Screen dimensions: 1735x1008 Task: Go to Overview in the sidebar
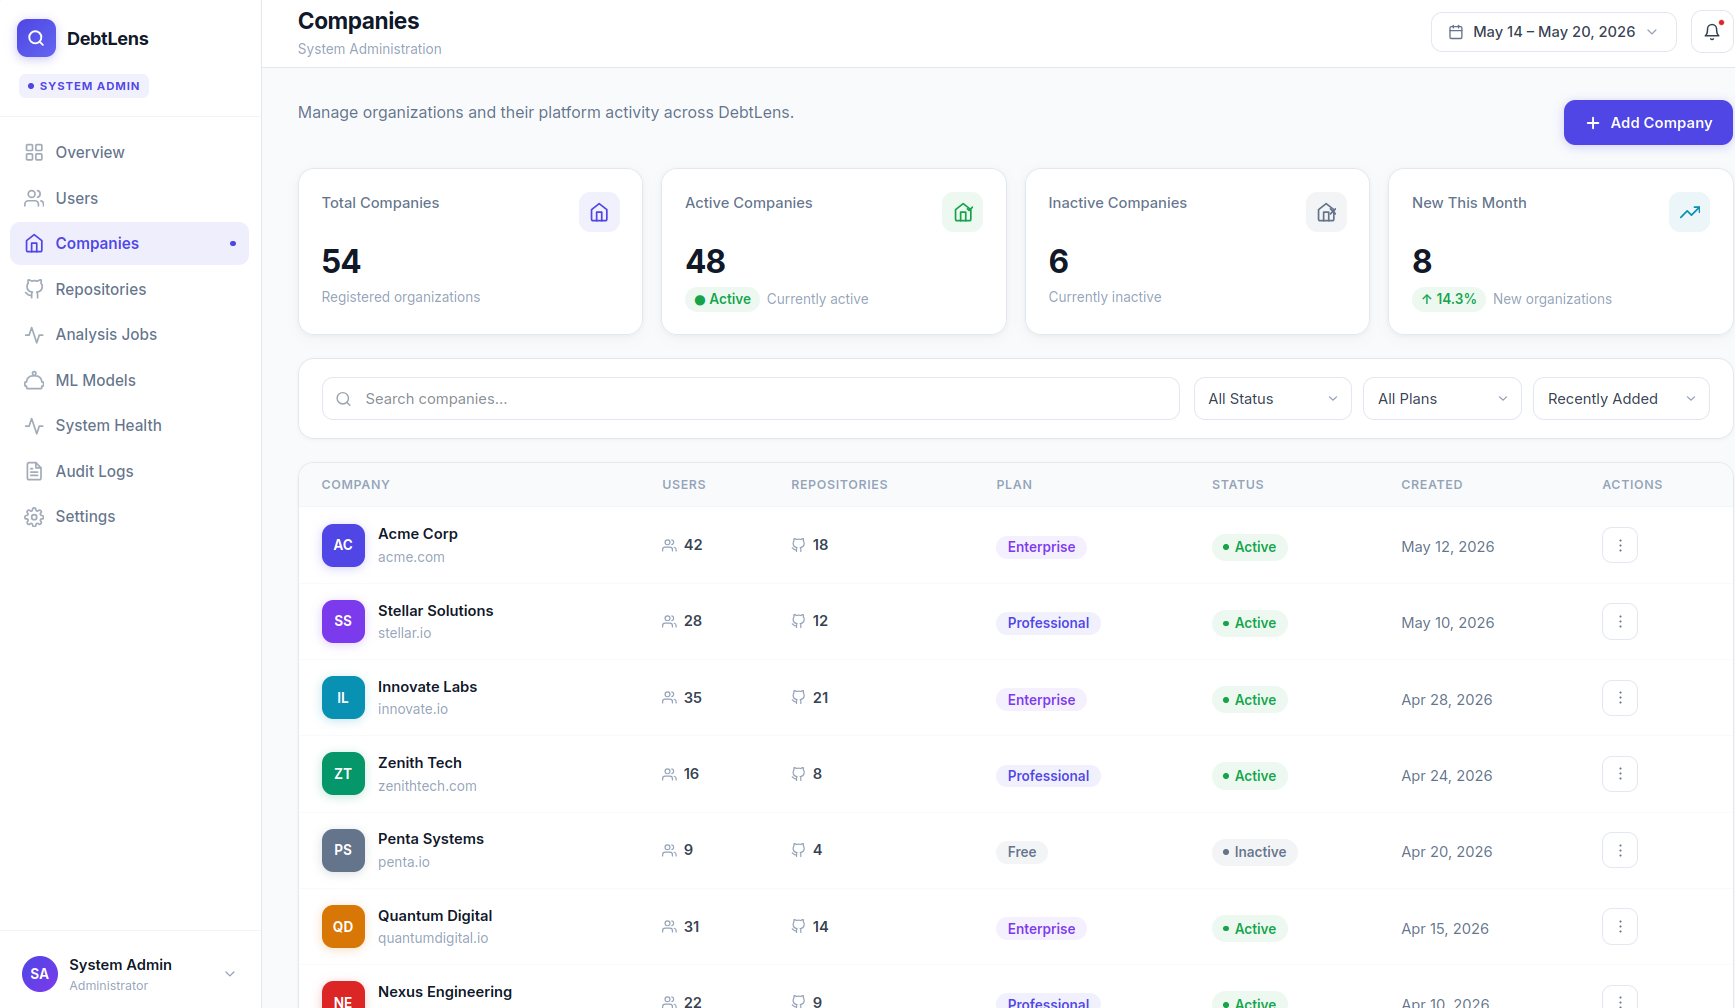(129, 152)
